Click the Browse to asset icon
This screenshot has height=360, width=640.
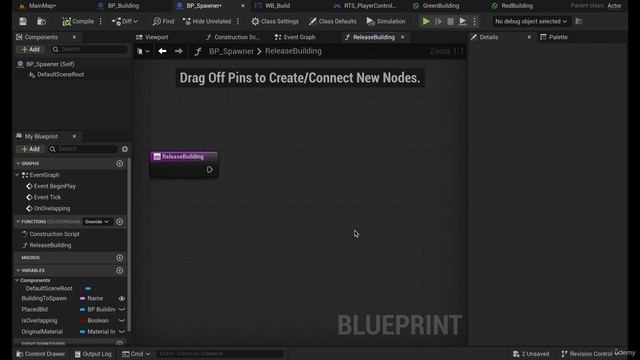point(41,21)
